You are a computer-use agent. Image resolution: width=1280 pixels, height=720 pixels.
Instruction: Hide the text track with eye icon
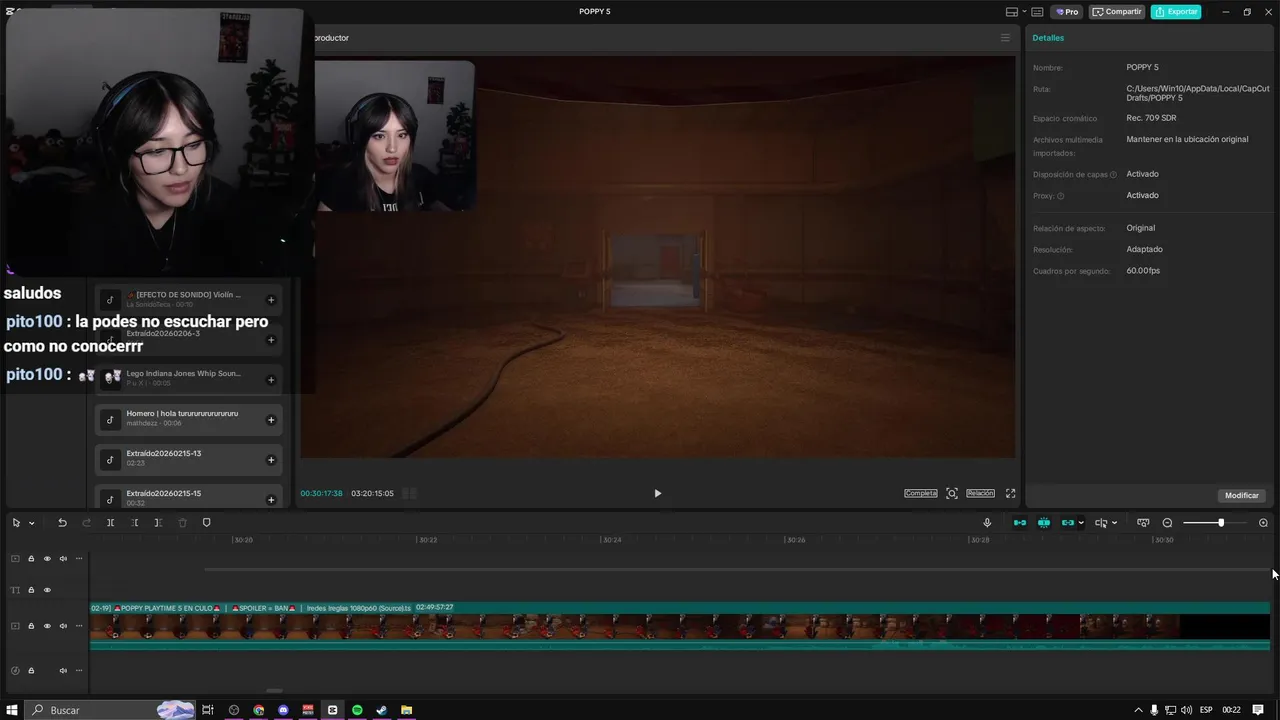click(x=47, y=590)
